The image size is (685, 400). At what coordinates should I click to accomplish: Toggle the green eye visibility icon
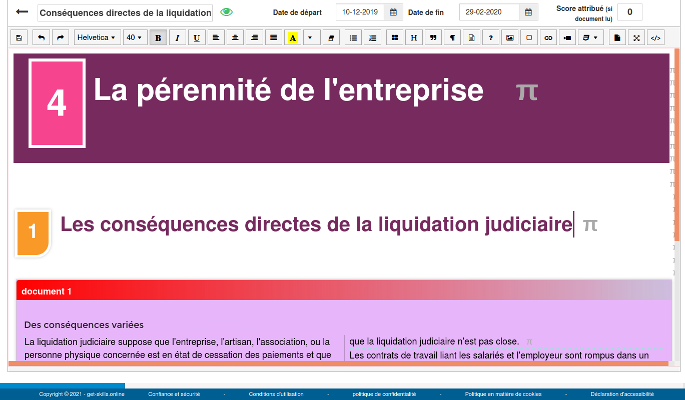pyautogui.click(x=227, y=12)
